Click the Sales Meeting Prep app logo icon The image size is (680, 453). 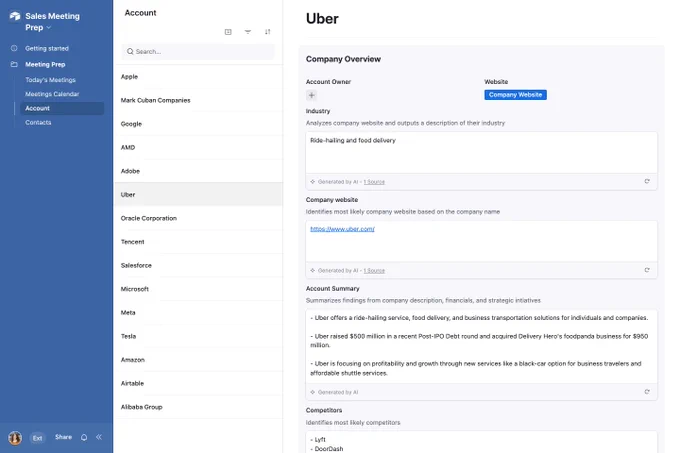pyautogui.click(x=15, y=16)
